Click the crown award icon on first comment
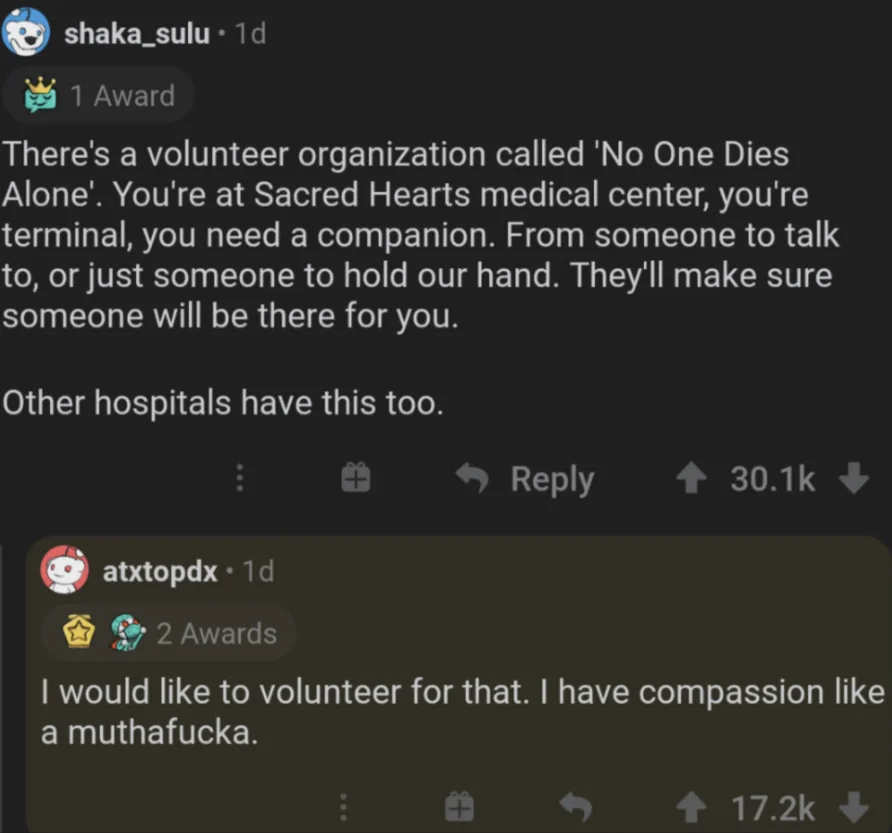Image resolution: width=892 pixels, height=833 pixels. tap(43, 96)
